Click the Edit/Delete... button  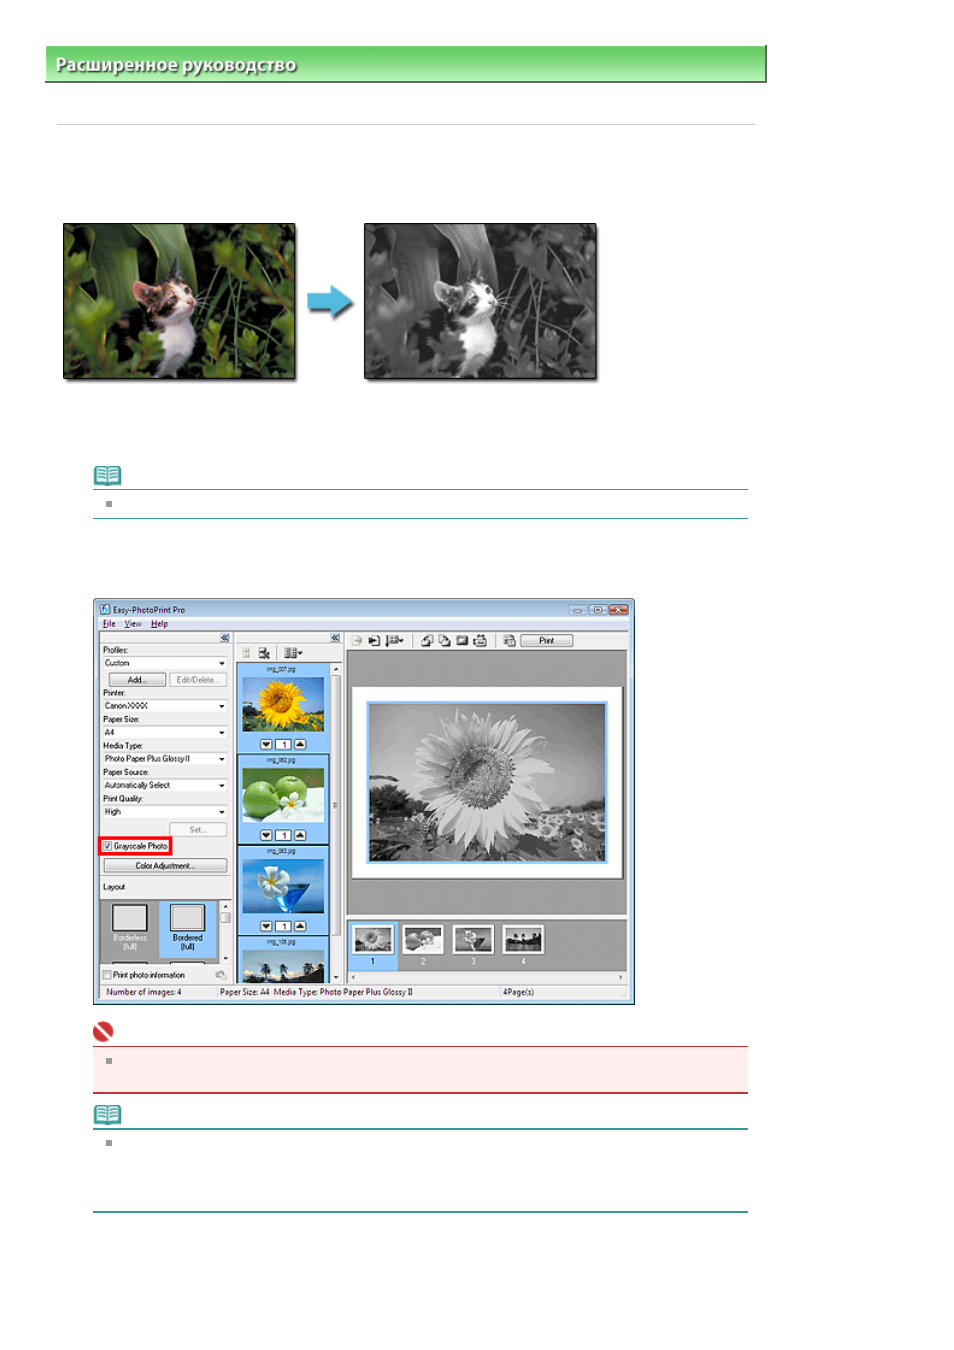click(x=197, y=680)
